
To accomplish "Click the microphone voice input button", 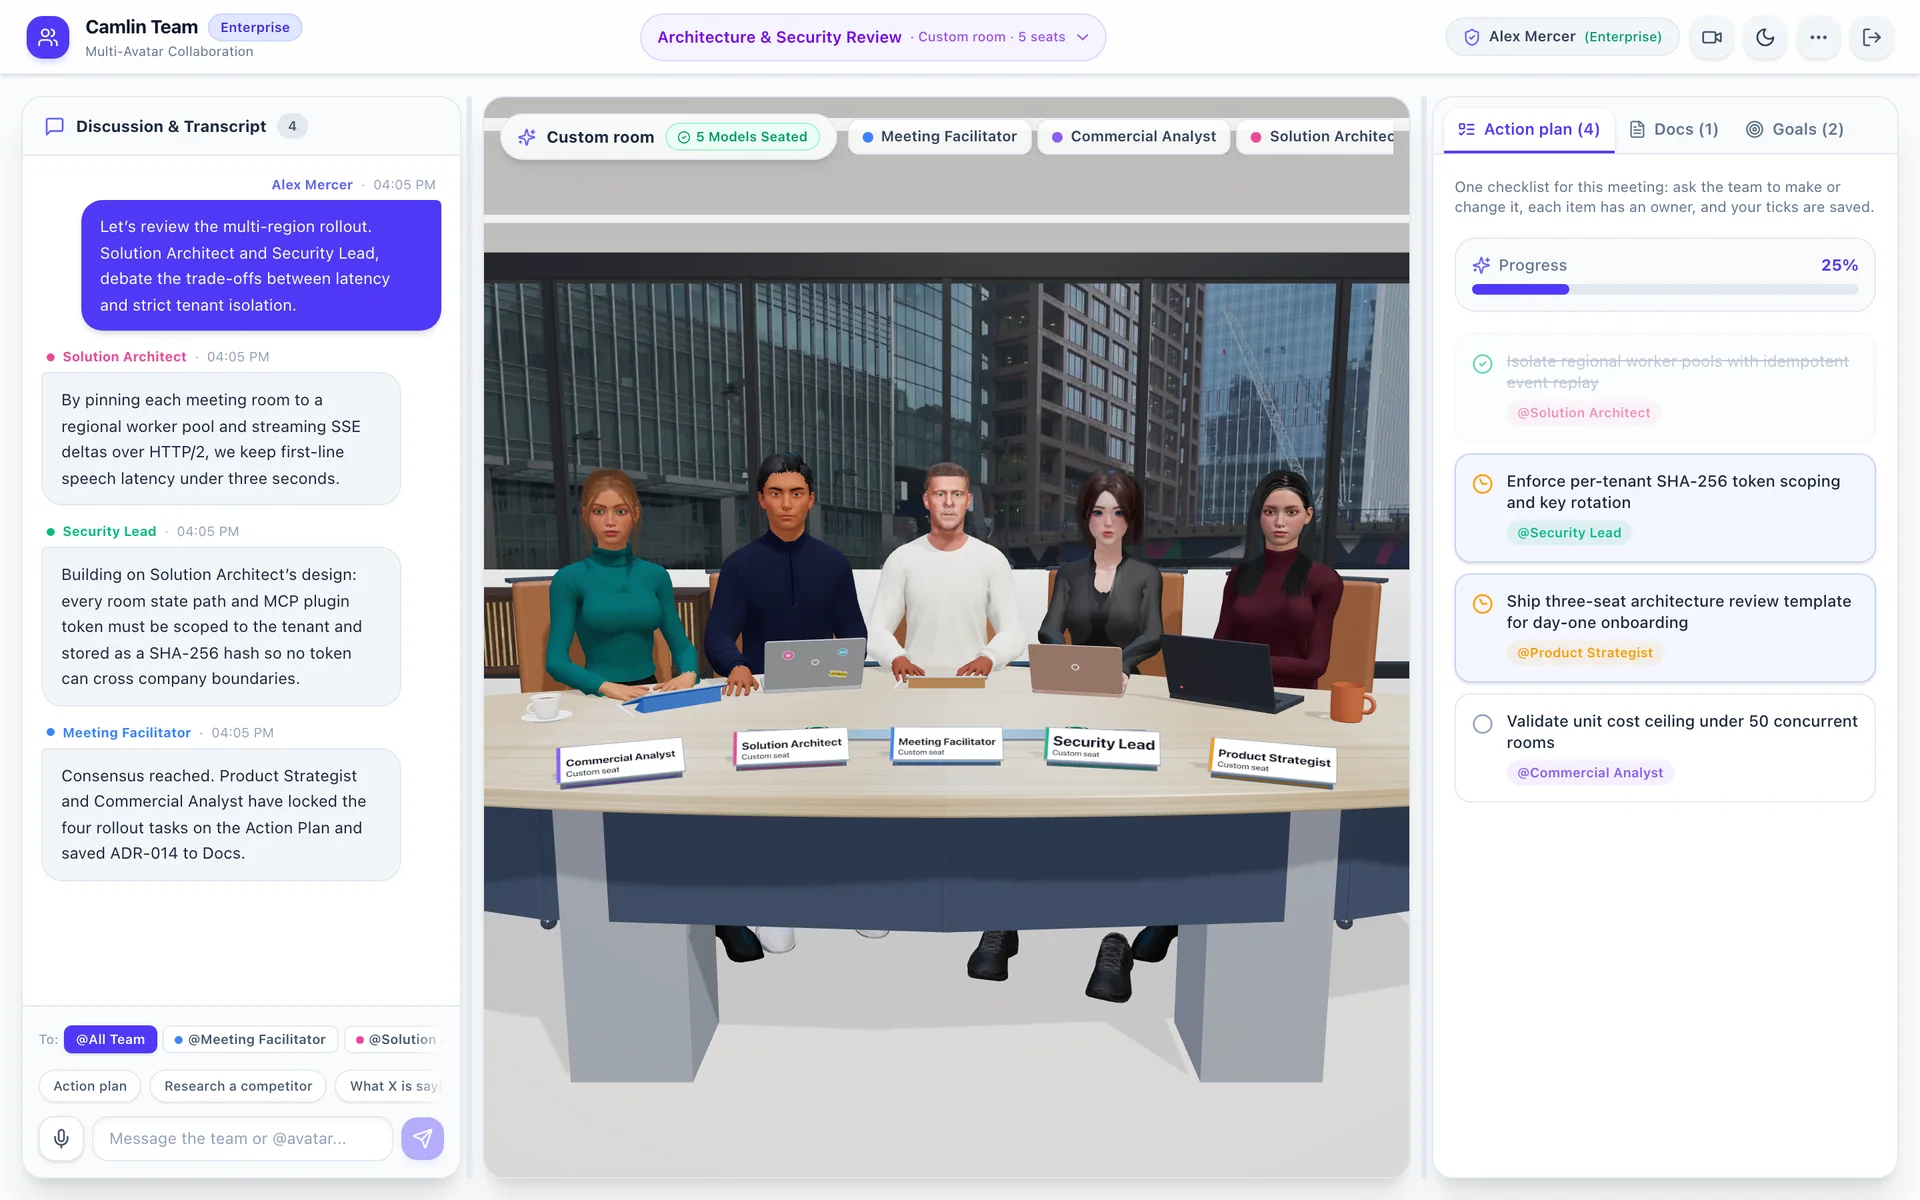I will pyautogui.click(x=61, y=1138).
